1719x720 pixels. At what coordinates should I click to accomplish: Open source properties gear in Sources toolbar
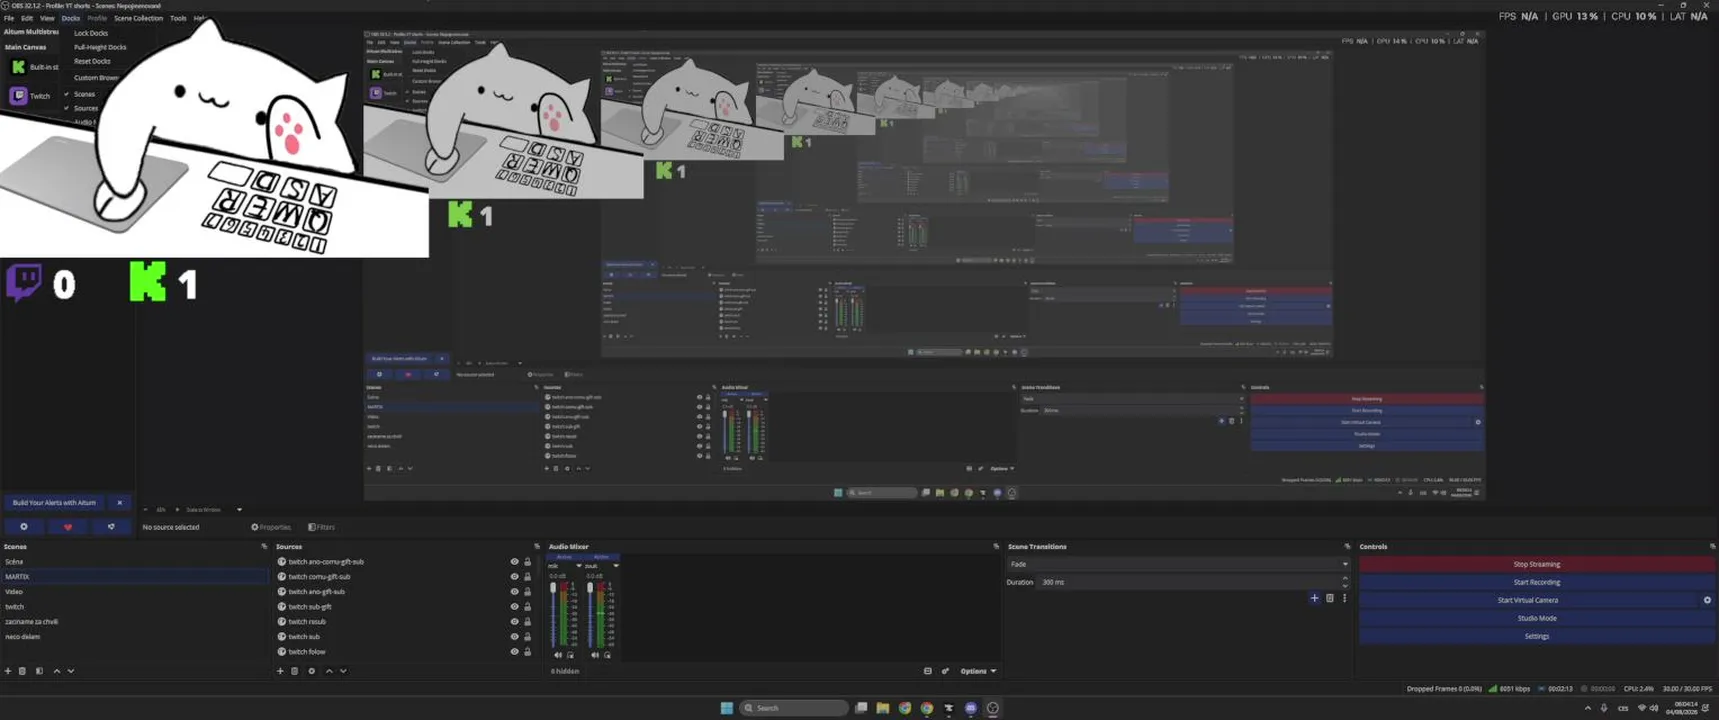[311, 671]
